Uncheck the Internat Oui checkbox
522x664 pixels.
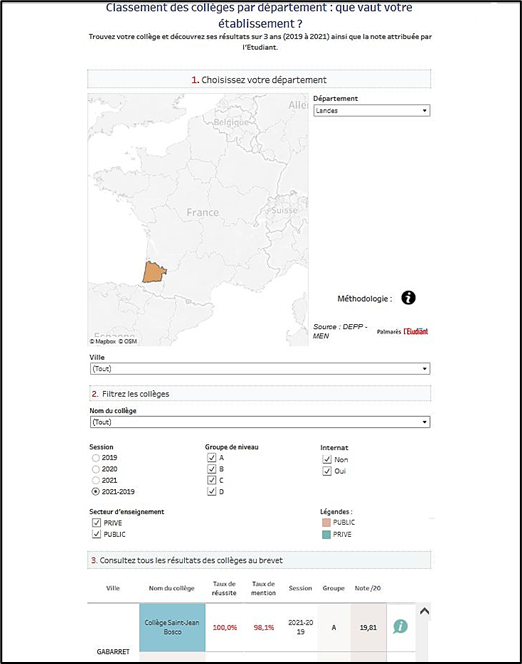pyautogui.click(x=327, y=471)
